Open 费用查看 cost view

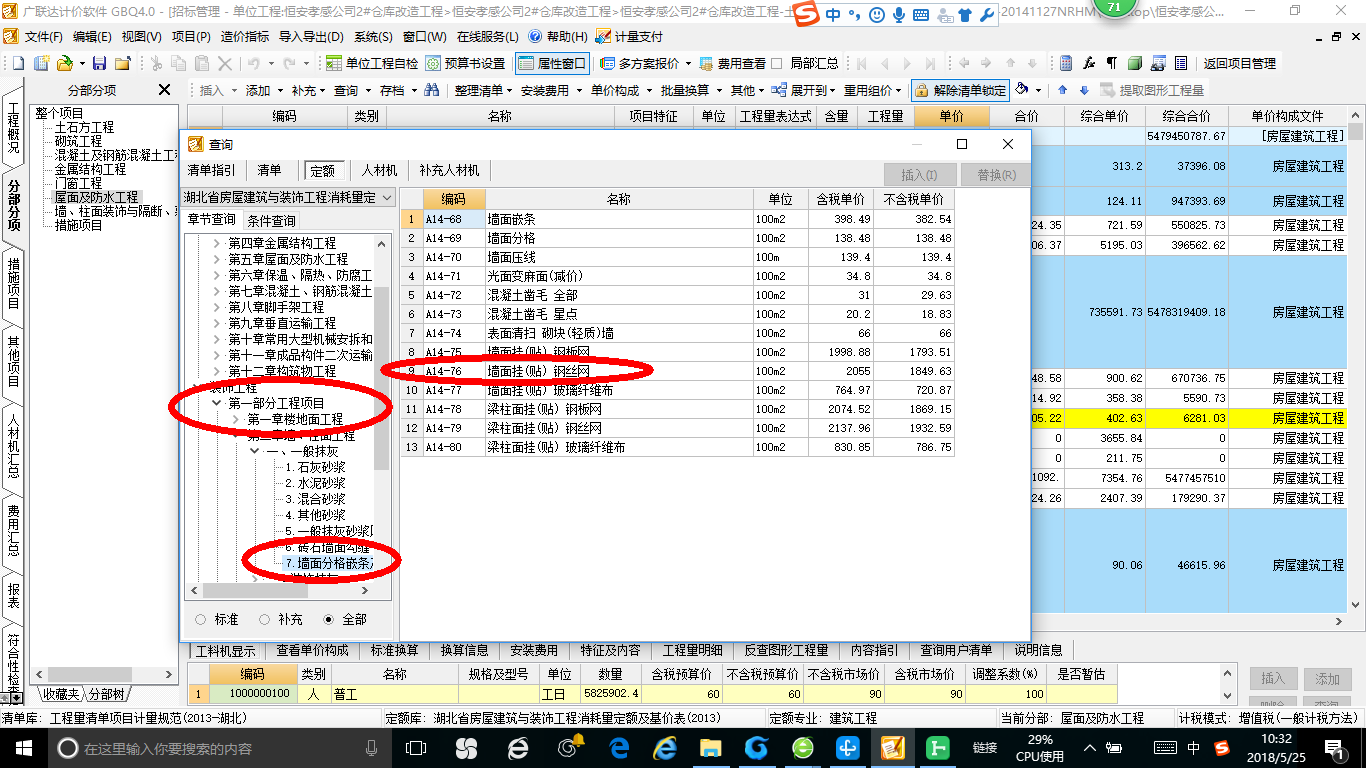pos(731,63)
